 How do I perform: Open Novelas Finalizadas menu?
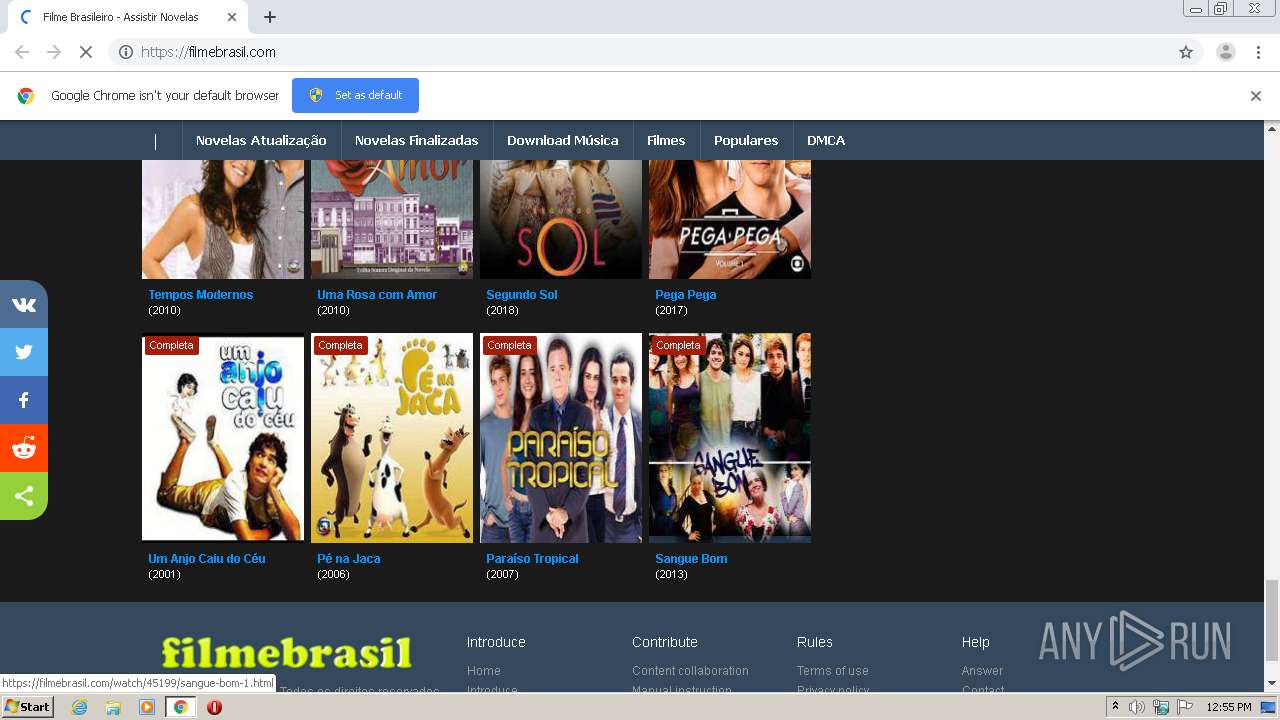pyautogui.click(x=417, y=140)
